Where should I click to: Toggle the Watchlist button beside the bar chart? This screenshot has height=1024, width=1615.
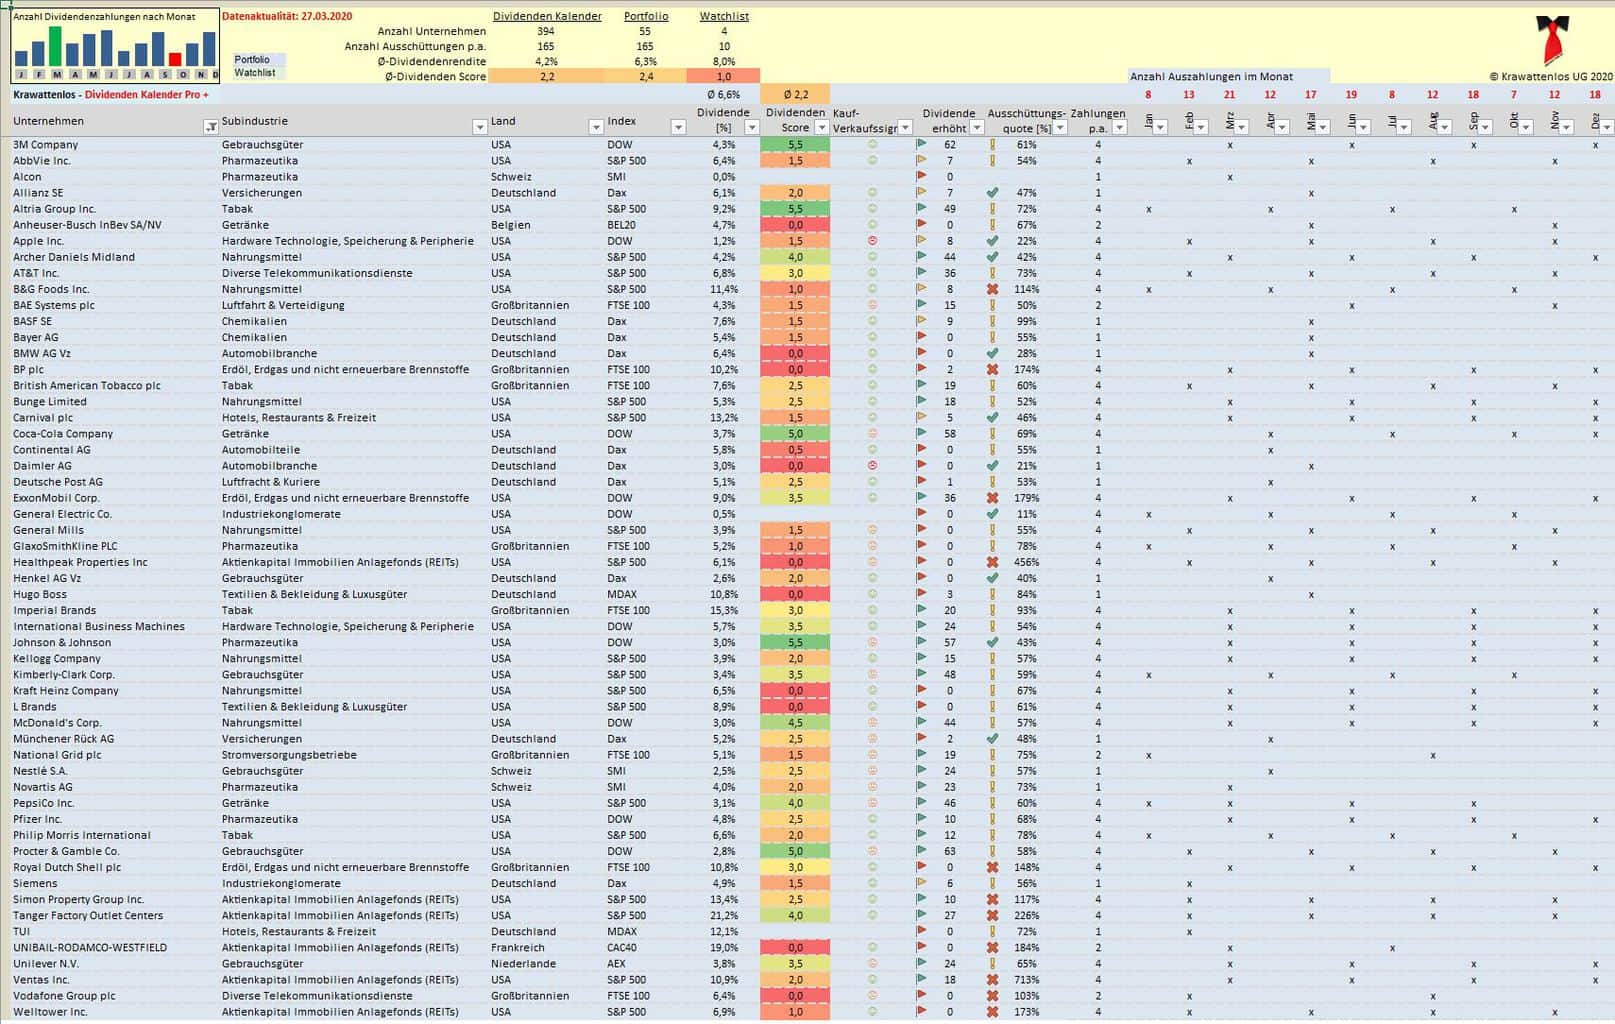coord(258,73)
